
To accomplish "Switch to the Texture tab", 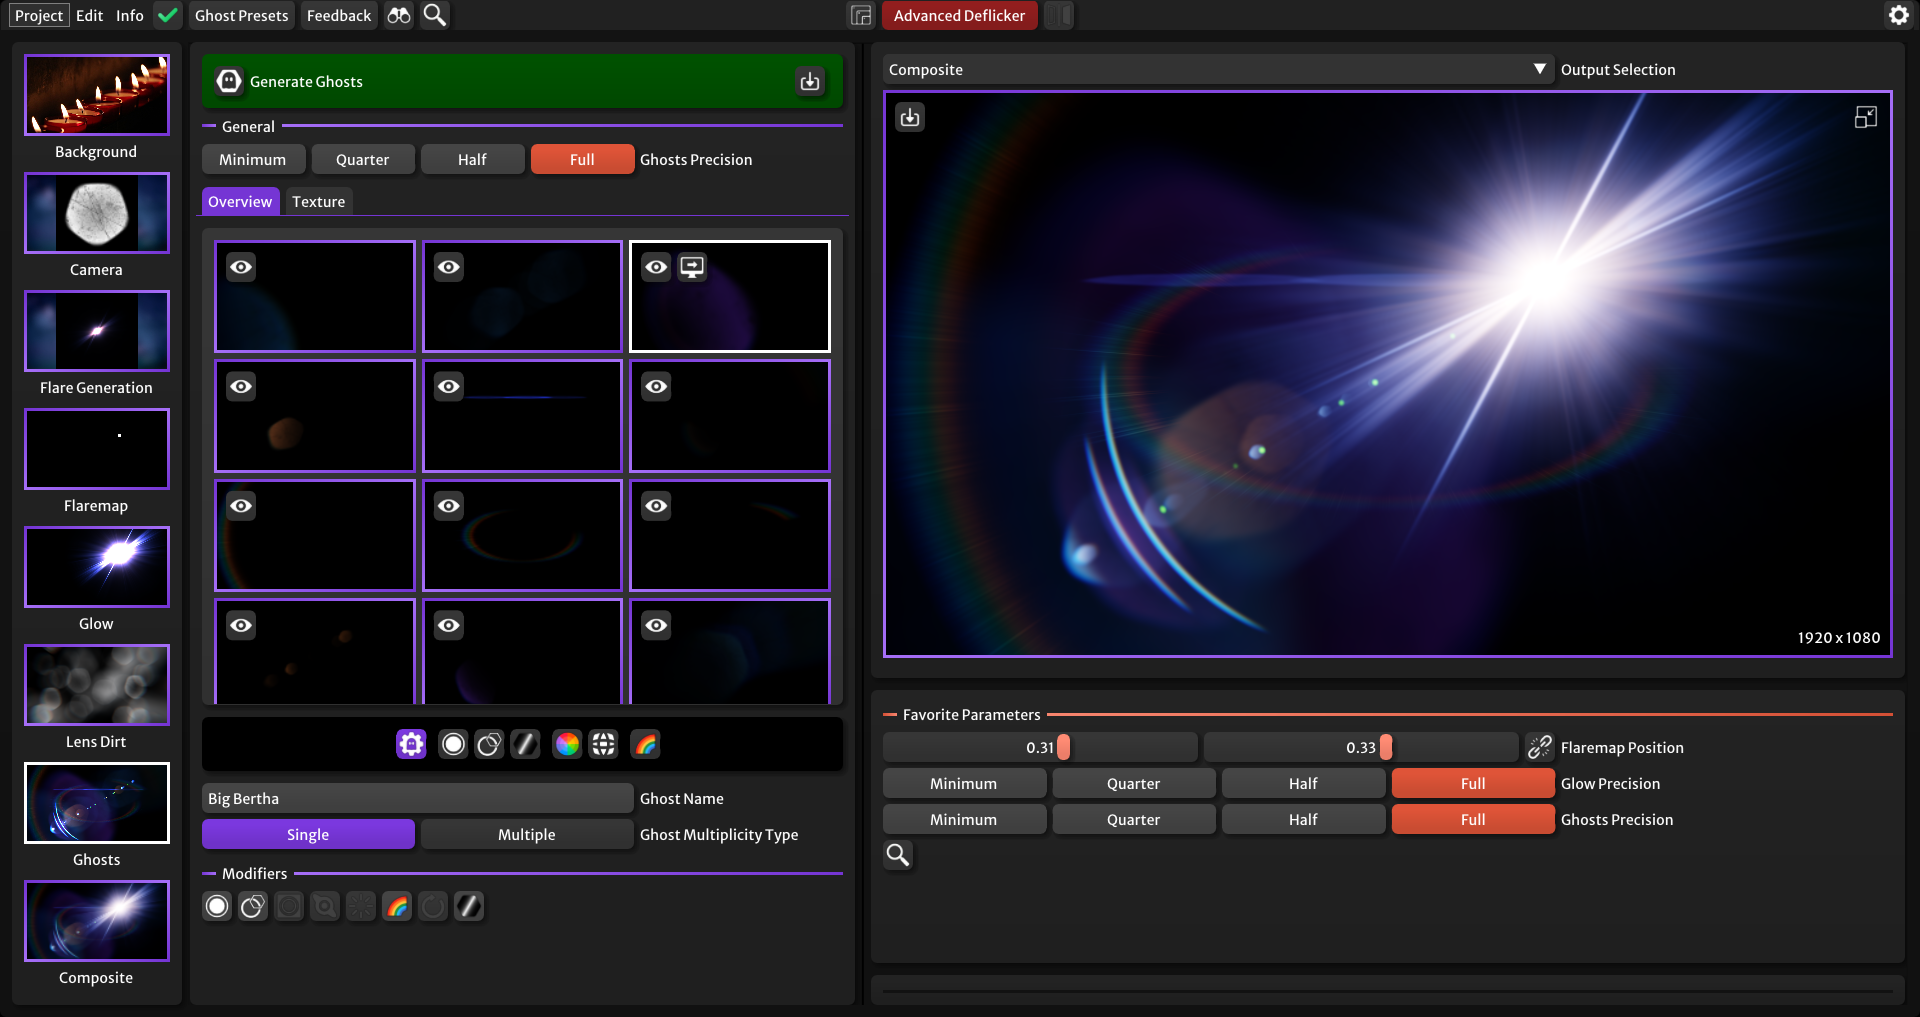I will [318, 201].
